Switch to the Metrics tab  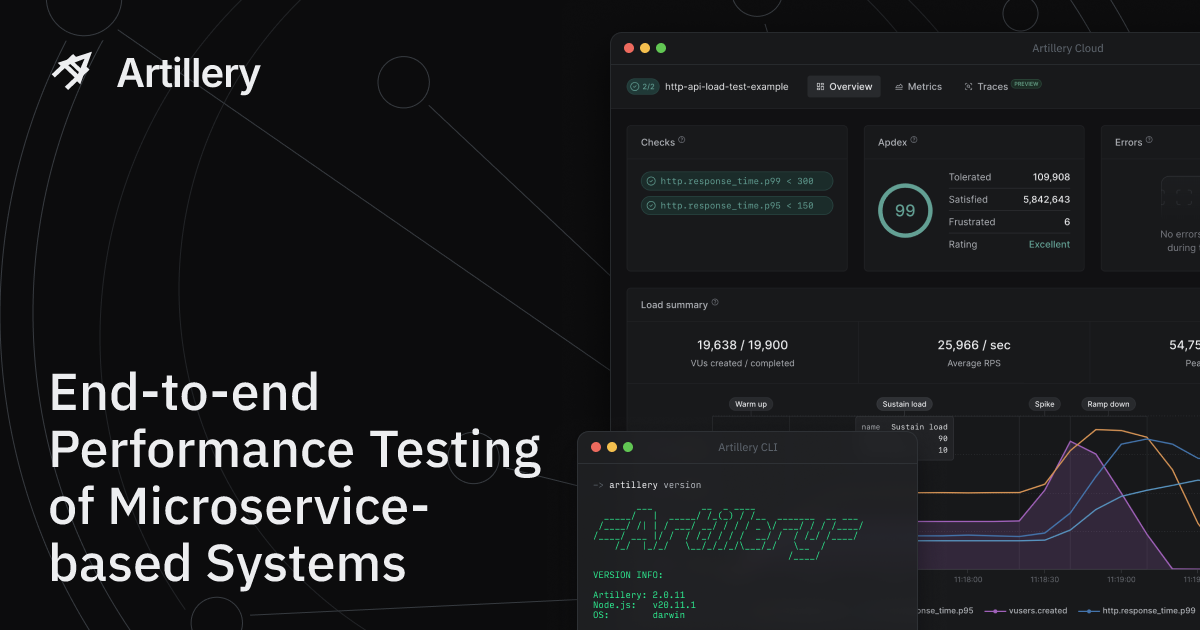918,86
